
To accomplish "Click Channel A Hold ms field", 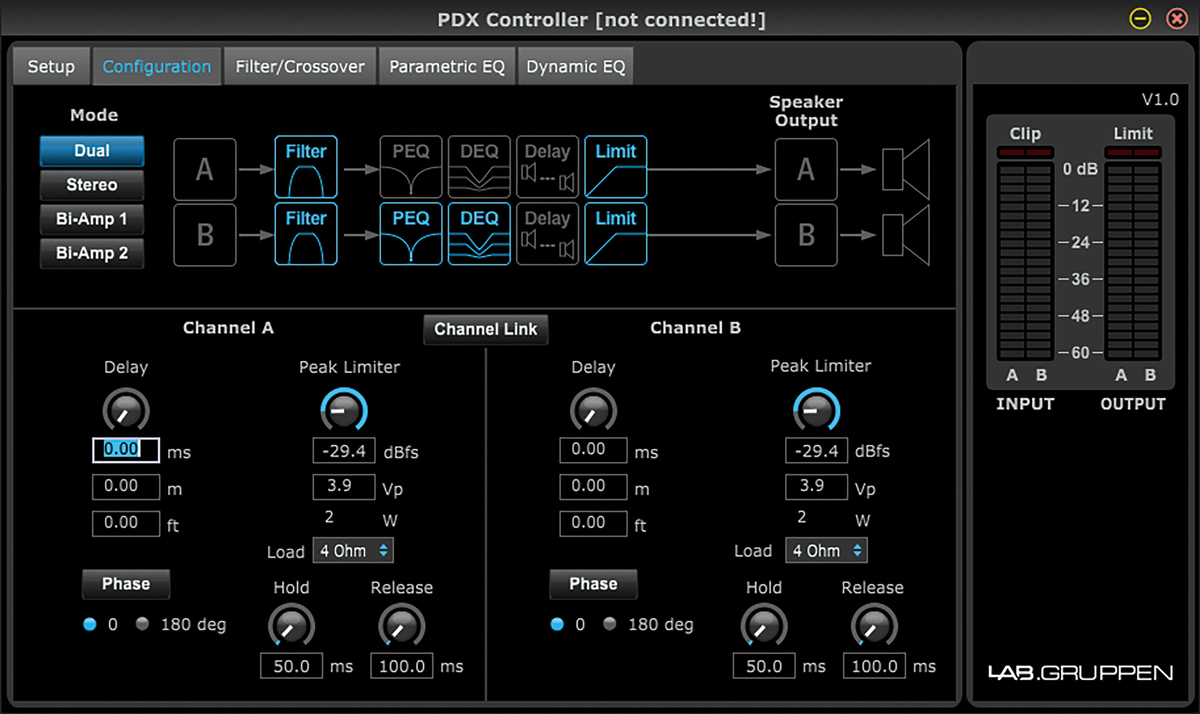I will pyautogui.click(x=292, y=666).
